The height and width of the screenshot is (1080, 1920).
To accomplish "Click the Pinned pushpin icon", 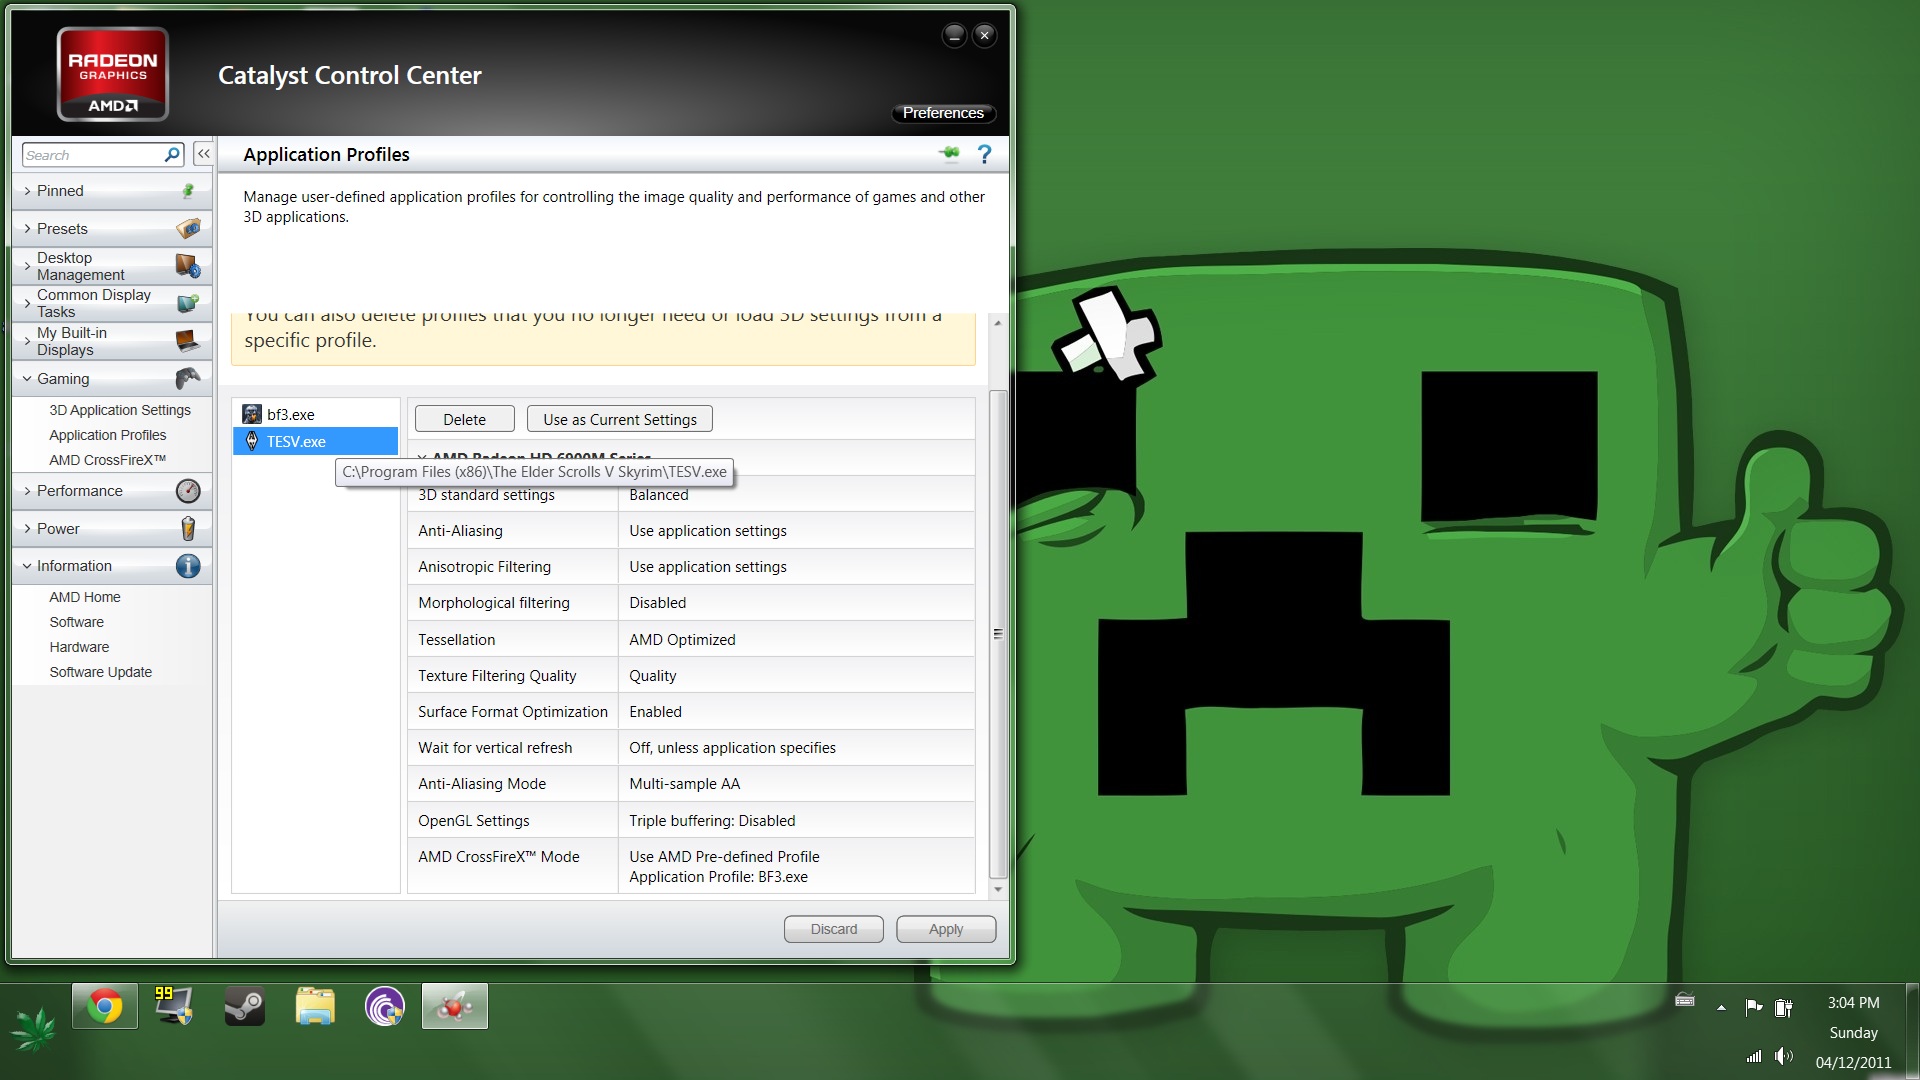I will [187, 191].
